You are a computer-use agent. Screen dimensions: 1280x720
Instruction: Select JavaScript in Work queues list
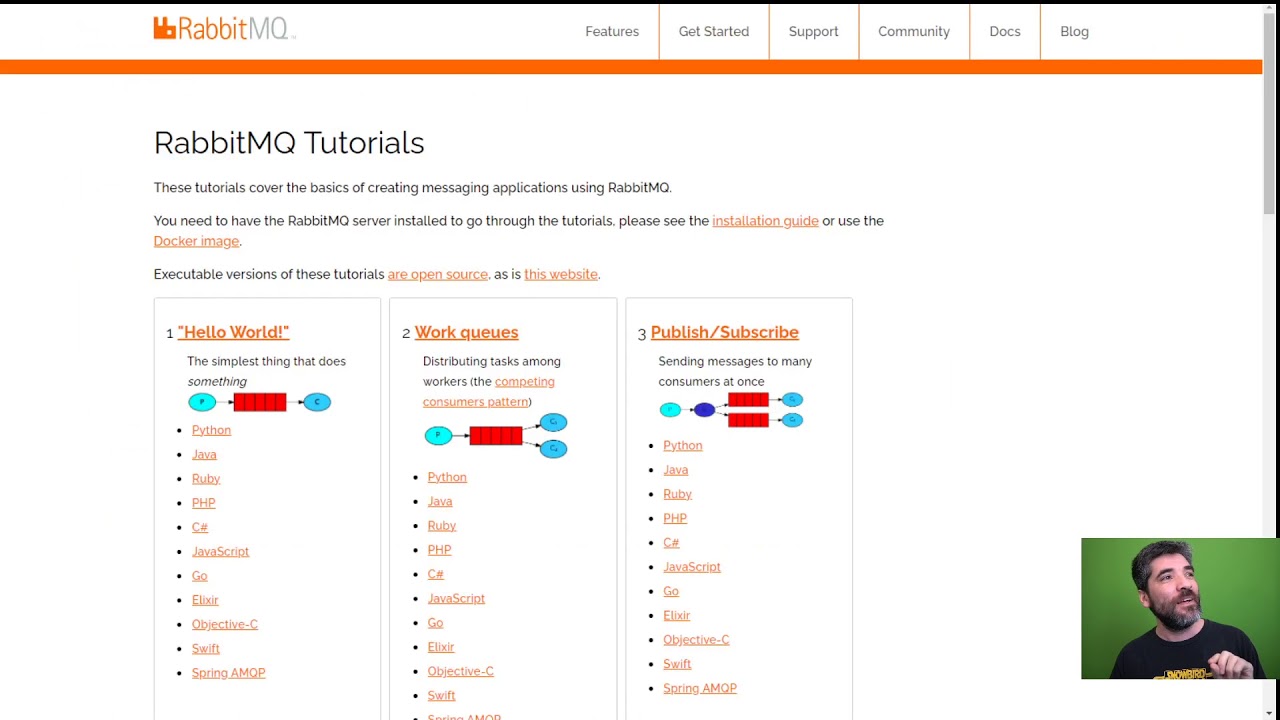(x=456, y=598)
